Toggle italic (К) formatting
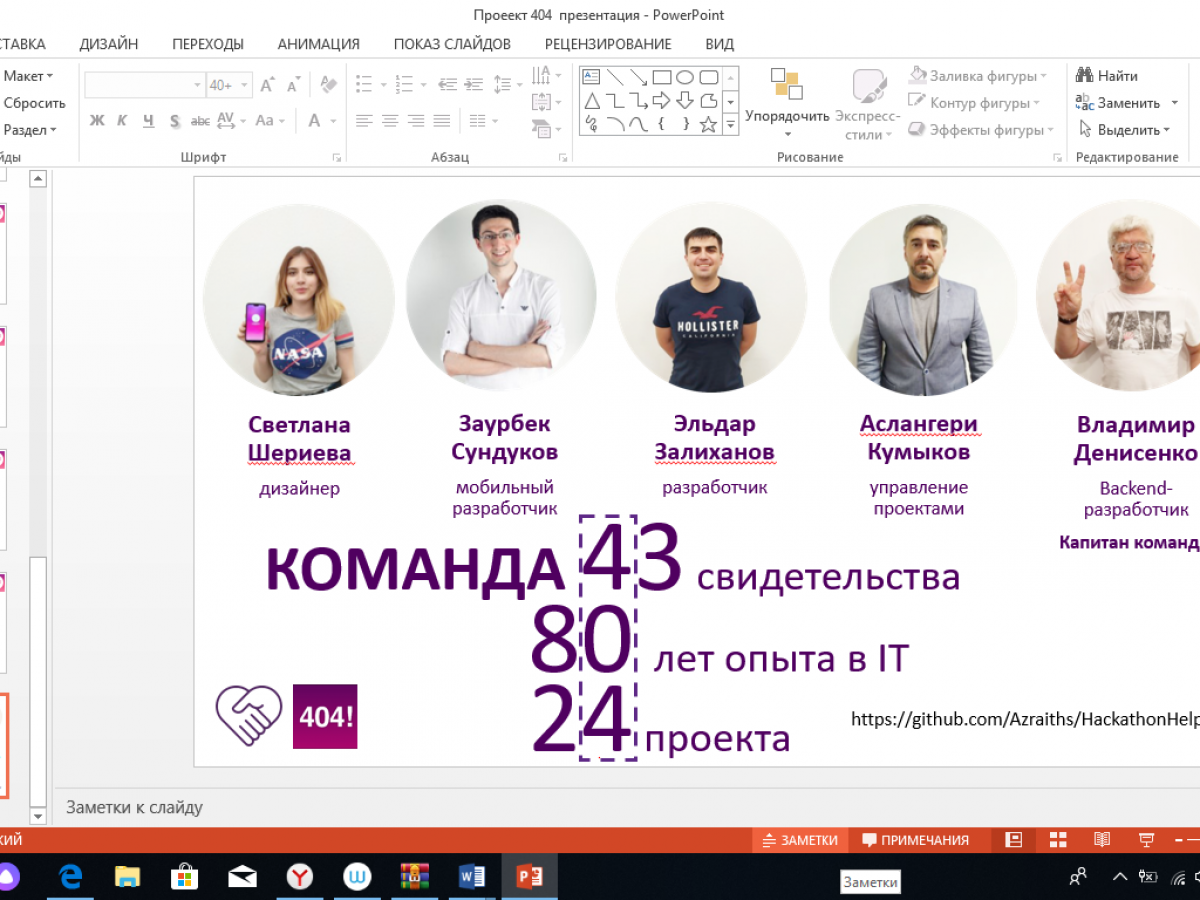Image resolution: width=1200 pixels, height=900 pixels. pyautogui.click(x=122, y=121)
